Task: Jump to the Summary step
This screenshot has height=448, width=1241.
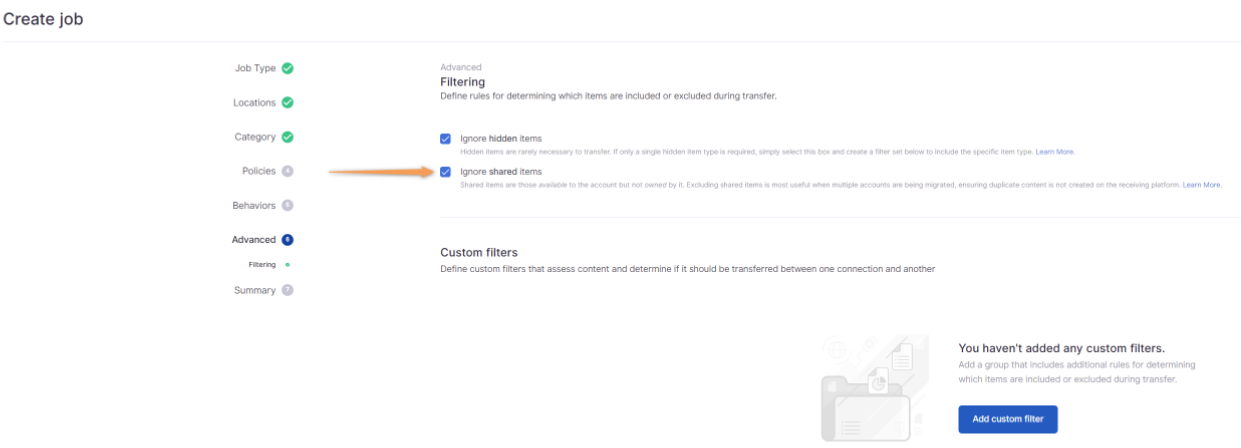Action: click(x=255, y=290)
